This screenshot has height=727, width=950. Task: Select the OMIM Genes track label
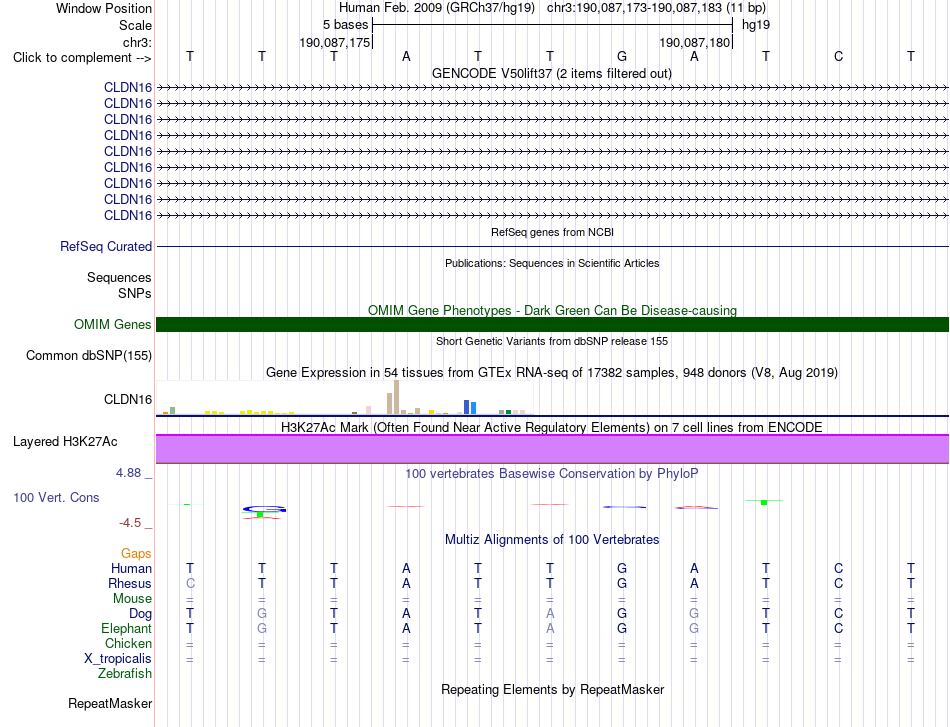pyautogui.click(x=113, y=325)
